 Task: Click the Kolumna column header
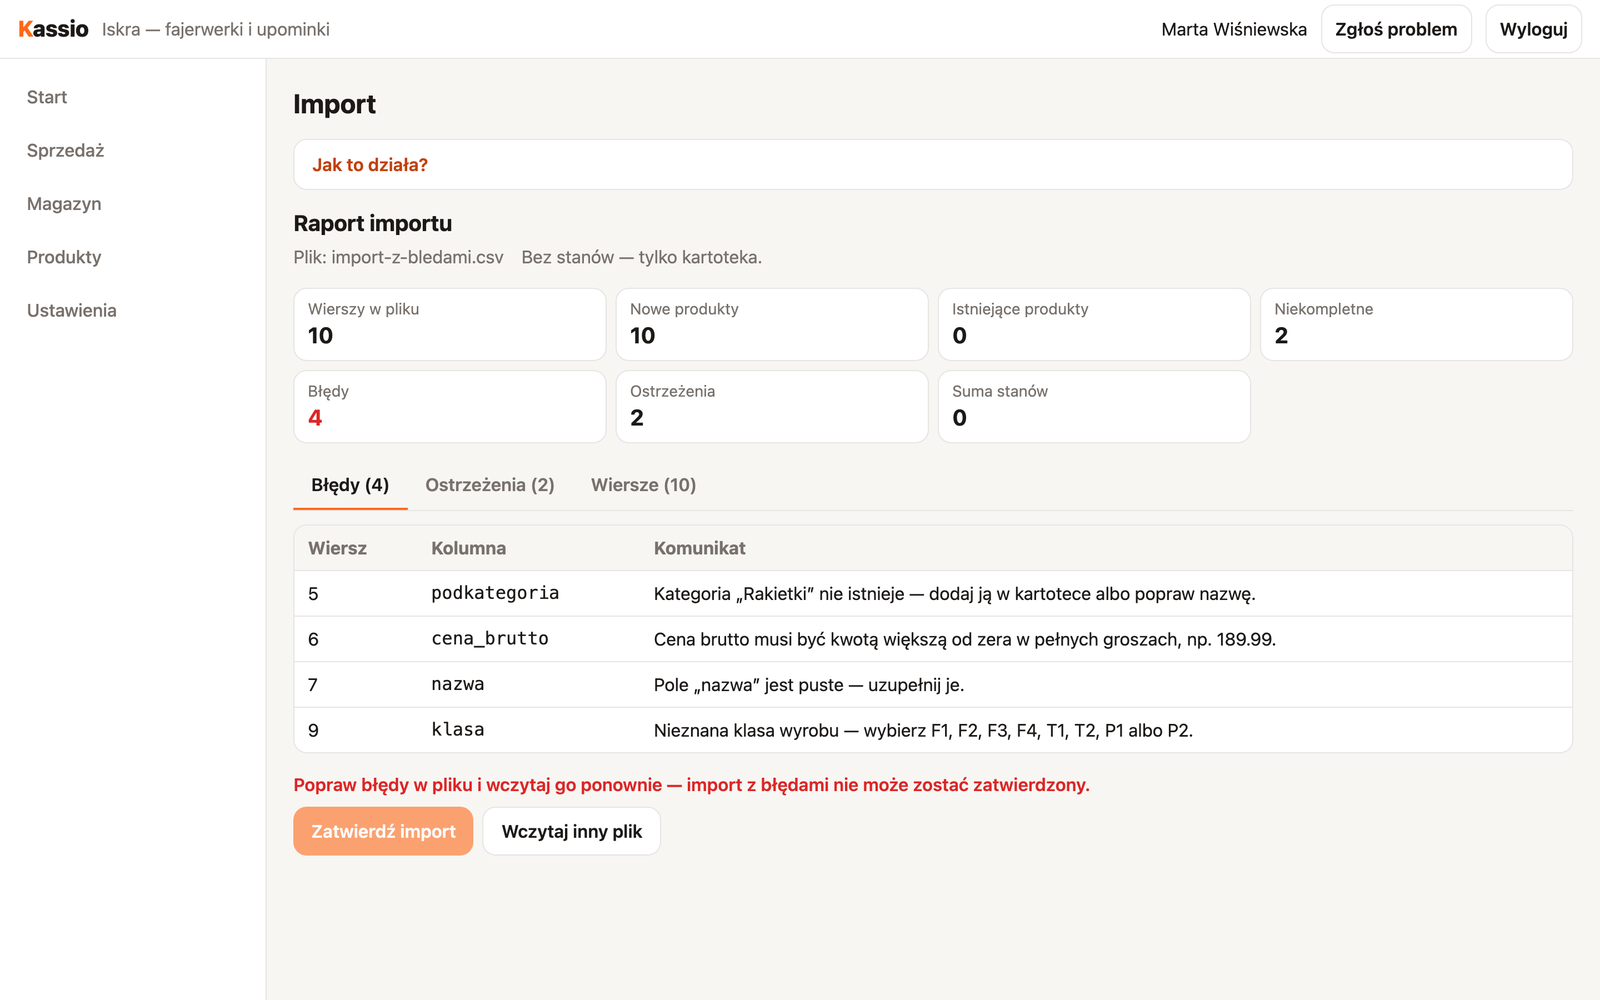click(x=468, y=548)
